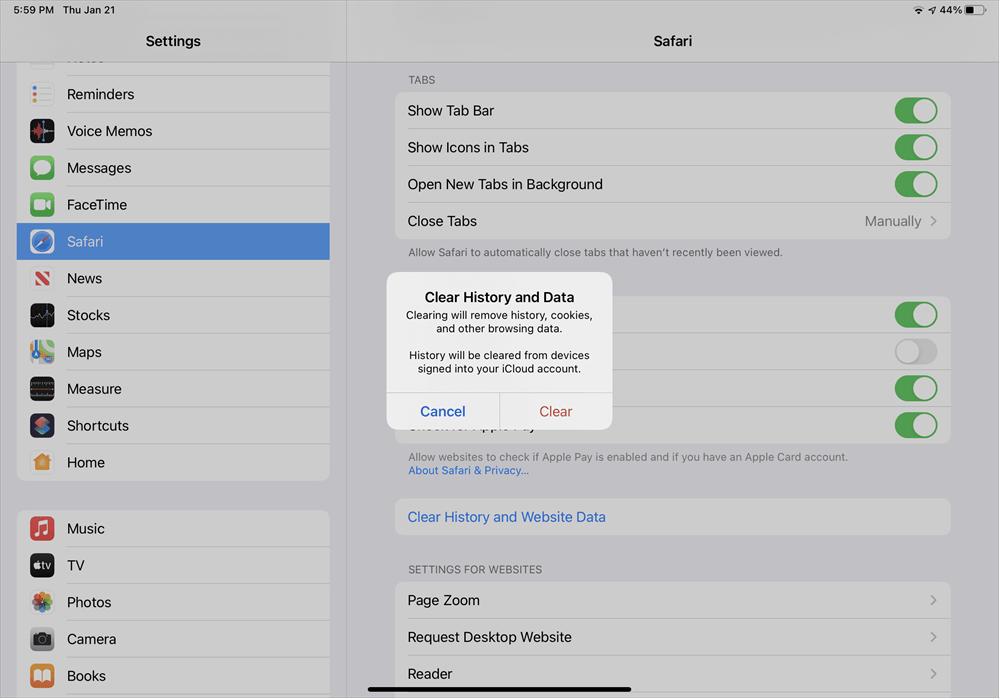Disable Show Icons in Tabs switch
This screenshot has width=999, height=698.
click(x=915, y=148)
